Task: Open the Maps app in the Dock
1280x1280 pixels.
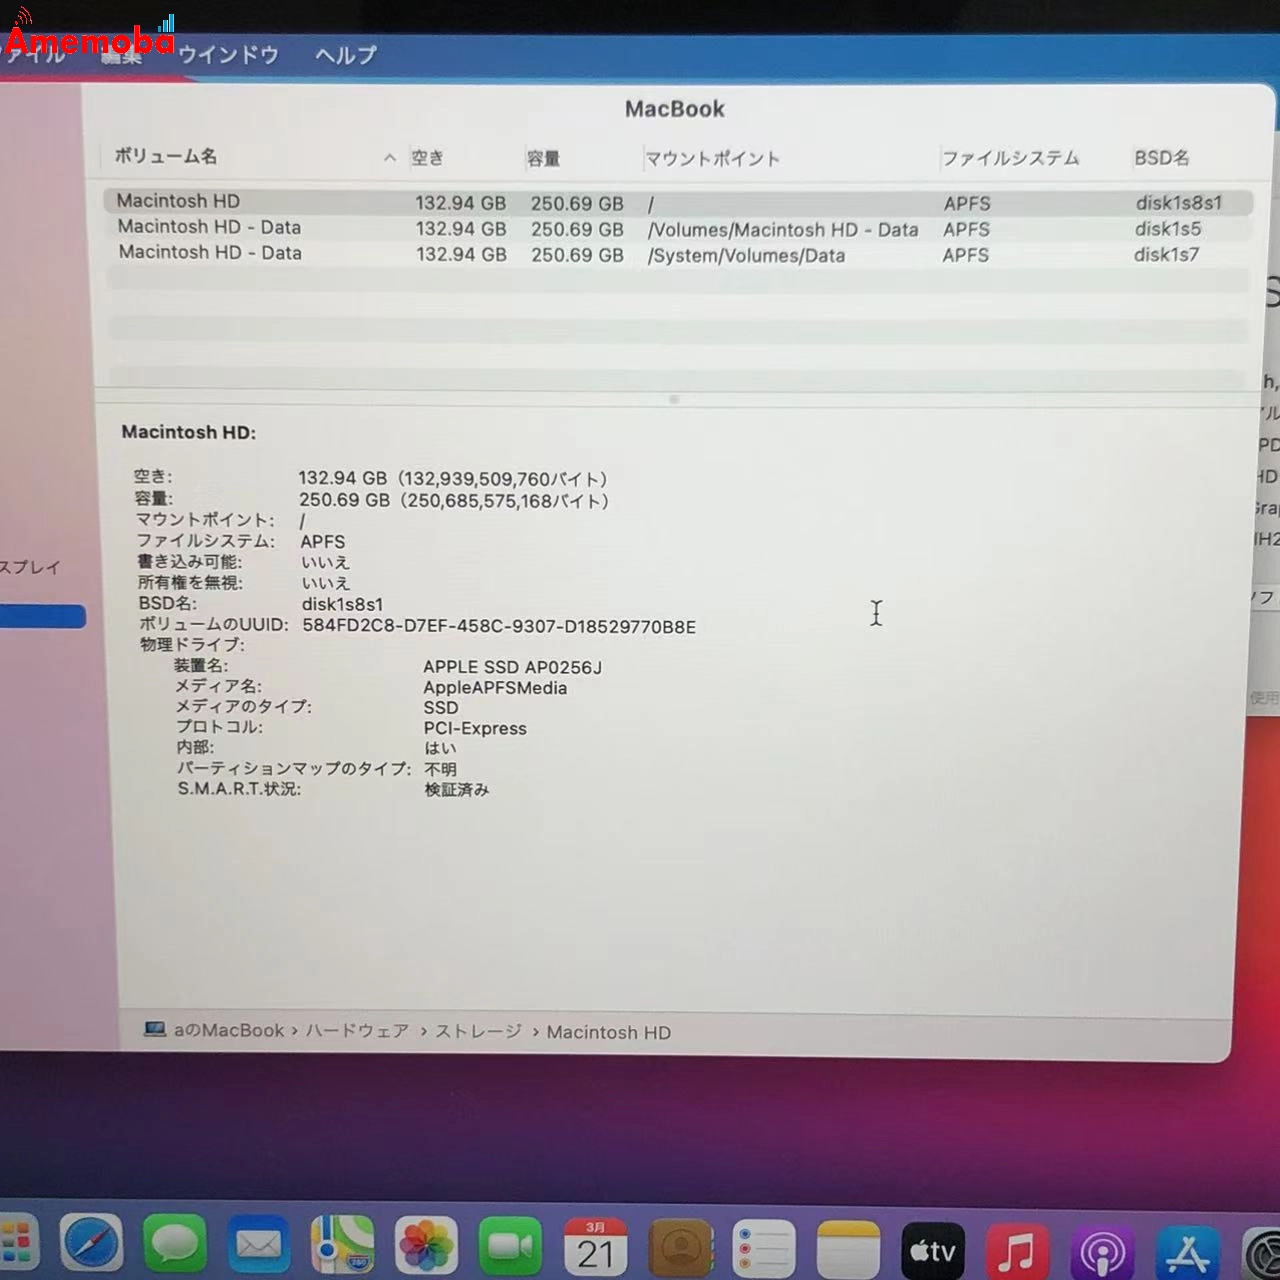Action: [344, 1245]
